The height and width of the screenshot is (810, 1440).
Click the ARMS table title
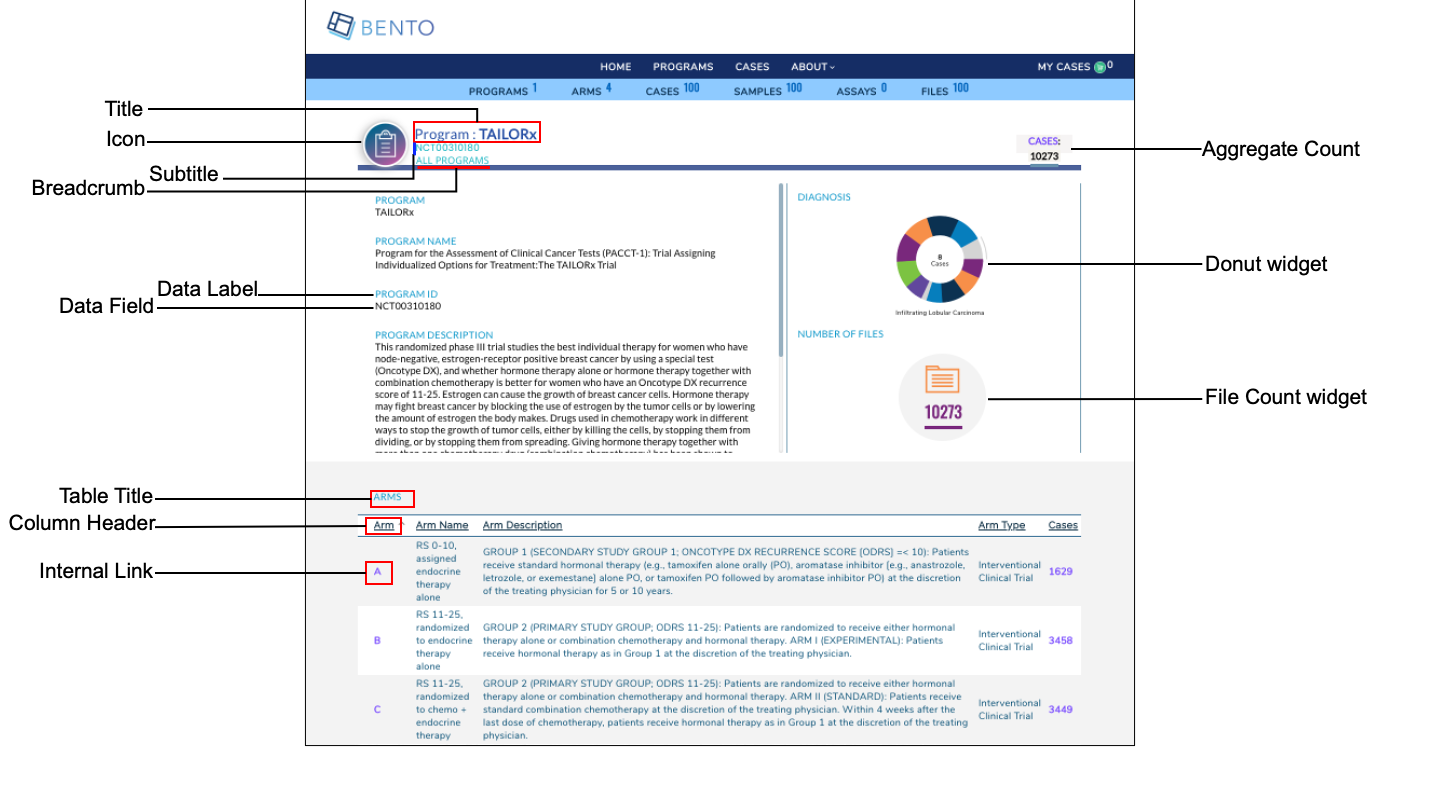point(386,496)
